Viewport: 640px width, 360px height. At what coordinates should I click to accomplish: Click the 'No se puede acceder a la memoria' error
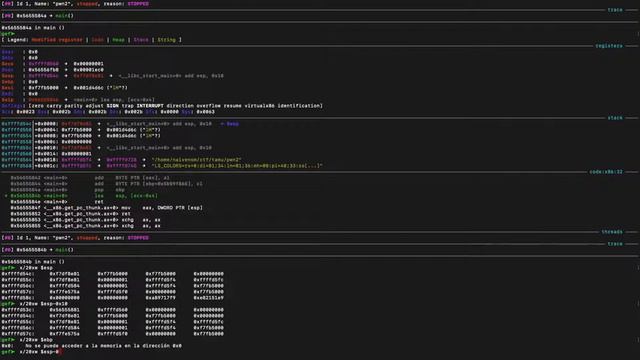click(103, 346)
